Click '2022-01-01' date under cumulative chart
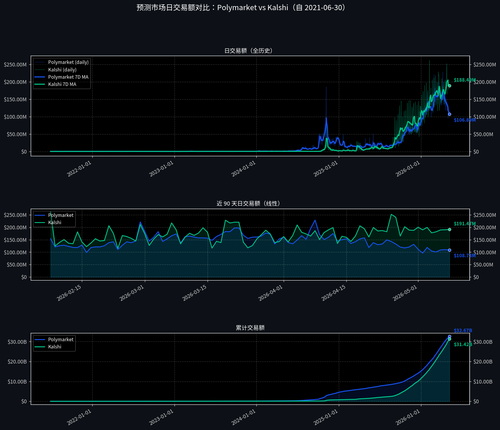 79,417
